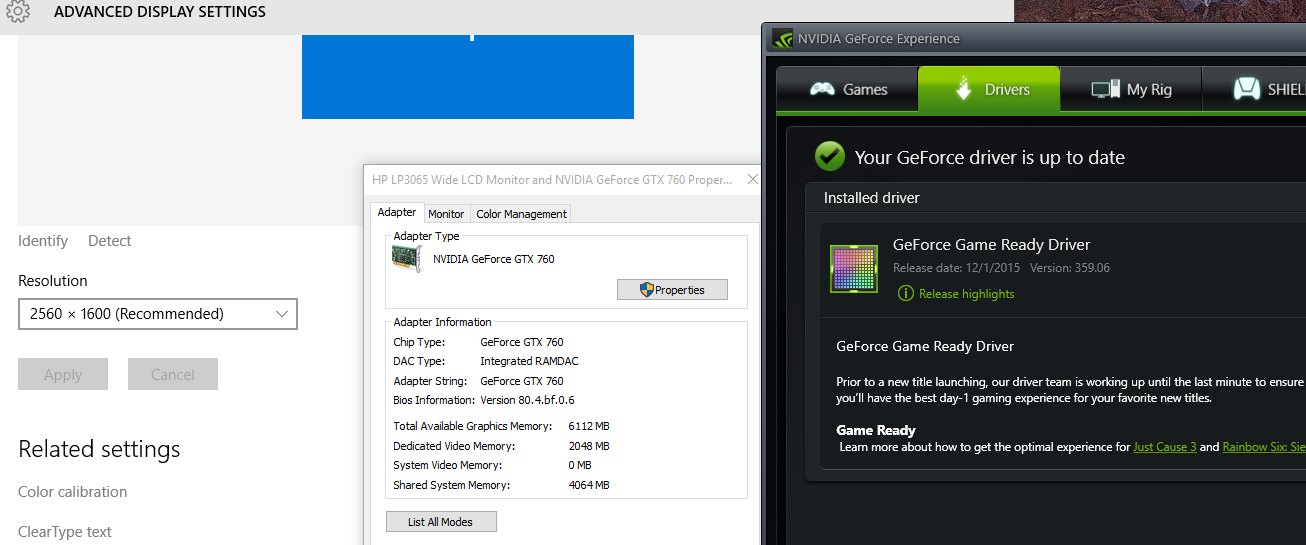This screenshot has width=1306, height=545.
Task: Open ClearType text under Related settings
Action: tap(65, 532)
